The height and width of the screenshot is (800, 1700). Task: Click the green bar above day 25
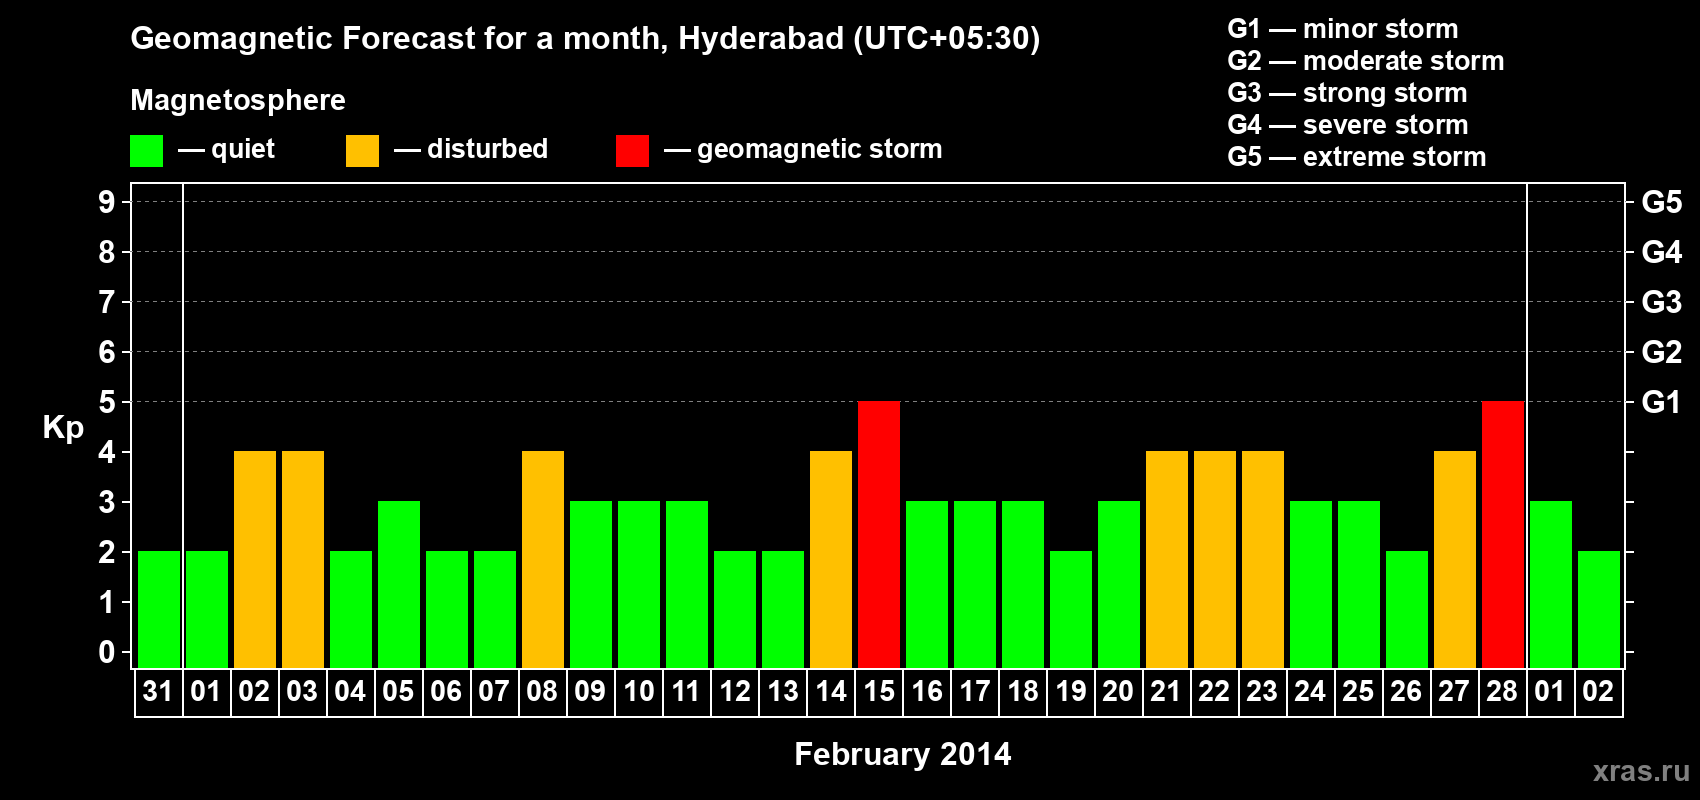point(1359,585)
